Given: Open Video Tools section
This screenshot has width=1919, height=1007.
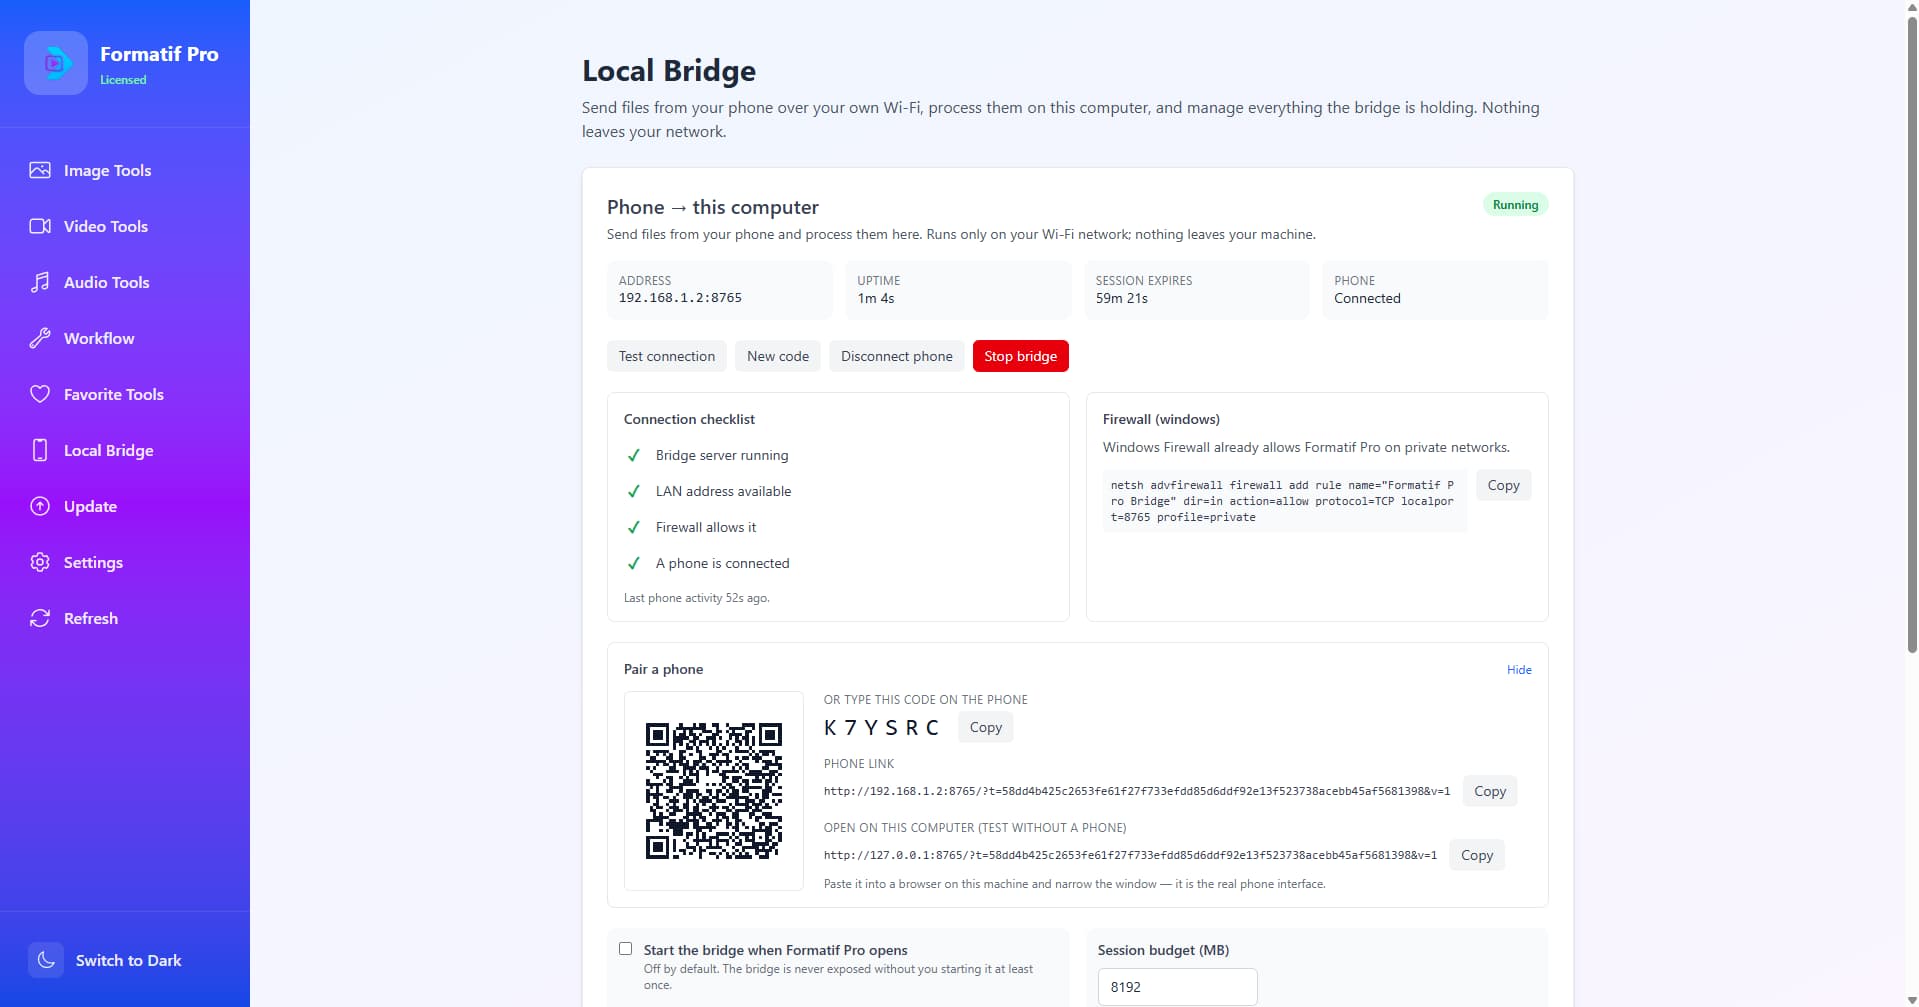Looking at the screenshot, I should pyautogui.click(x=106, y=226).
